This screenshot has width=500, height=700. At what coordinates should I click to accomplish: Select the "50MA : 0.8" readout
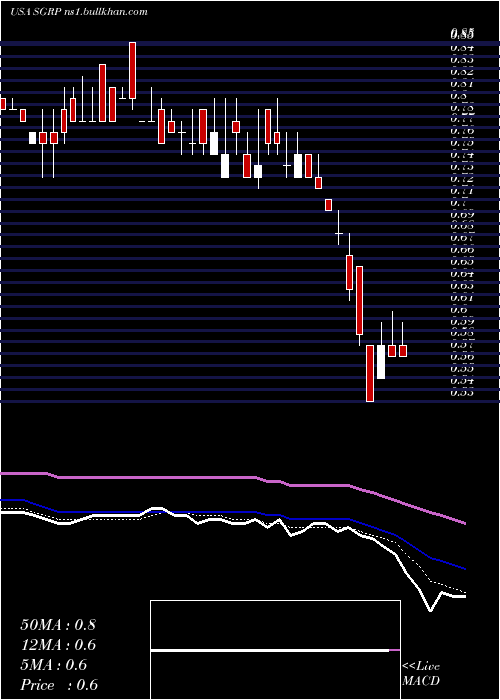point(58,625)
